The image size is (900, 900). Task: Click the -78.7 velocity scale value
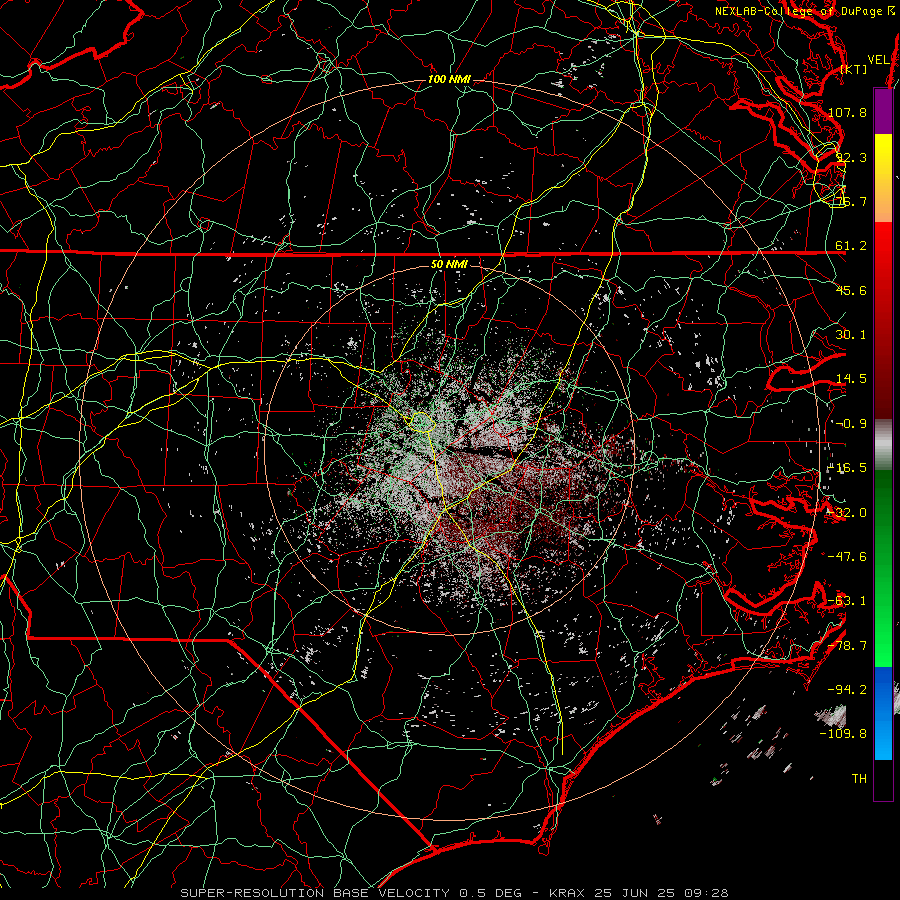847,646
